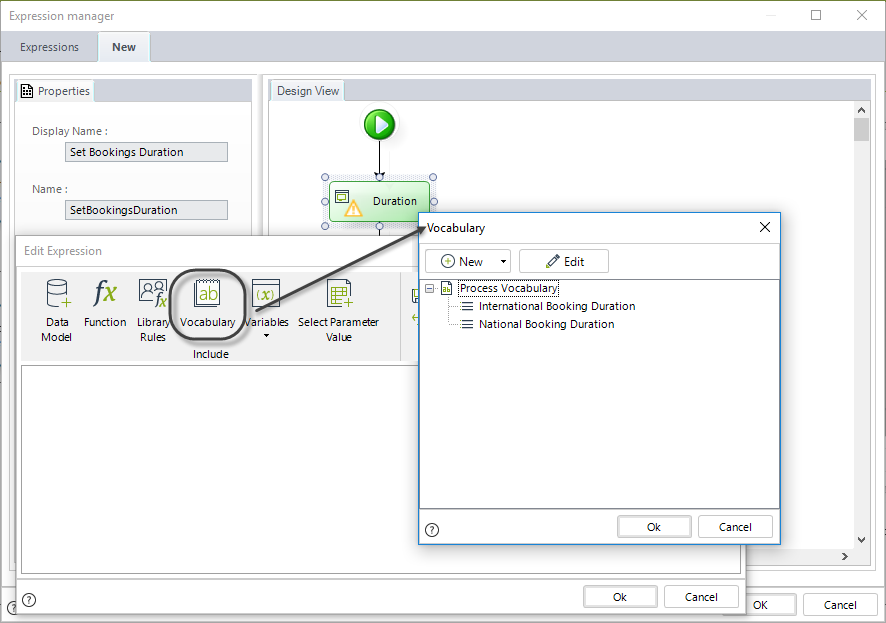This screenshot has width=886, height=623.
Task: Select International Booking Duration item
Action: (556, 306)
